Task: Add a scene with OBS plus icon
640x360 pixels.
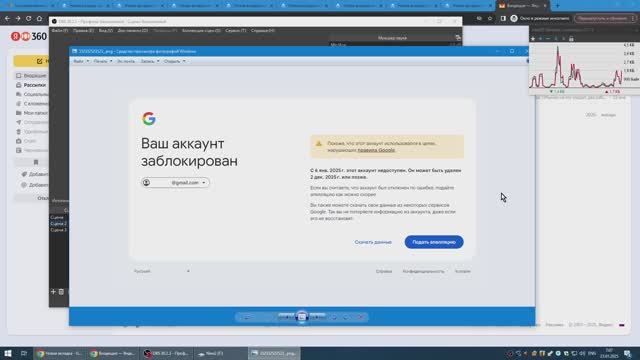Action: [53, 291]
